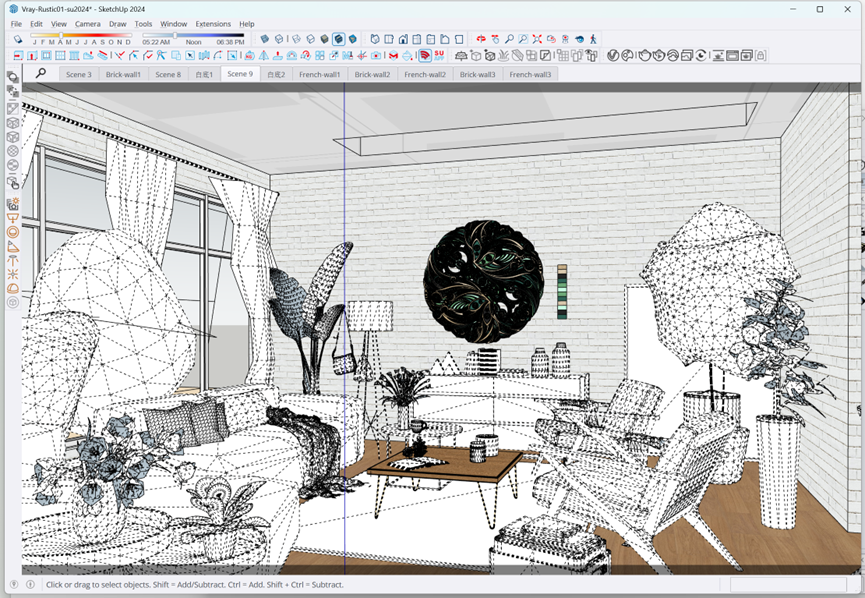
Task: Switch to the French-wall2 scene tab
Action: pos(425,74)
